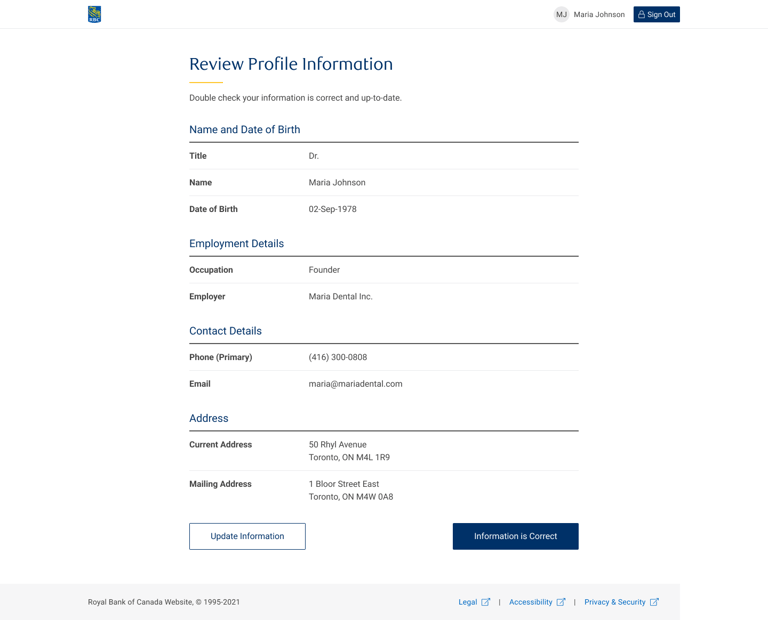Viewport: 768px width, 620px height.
Task: Click the external link icon beside Accessibility
Action: tap(561, 602)
